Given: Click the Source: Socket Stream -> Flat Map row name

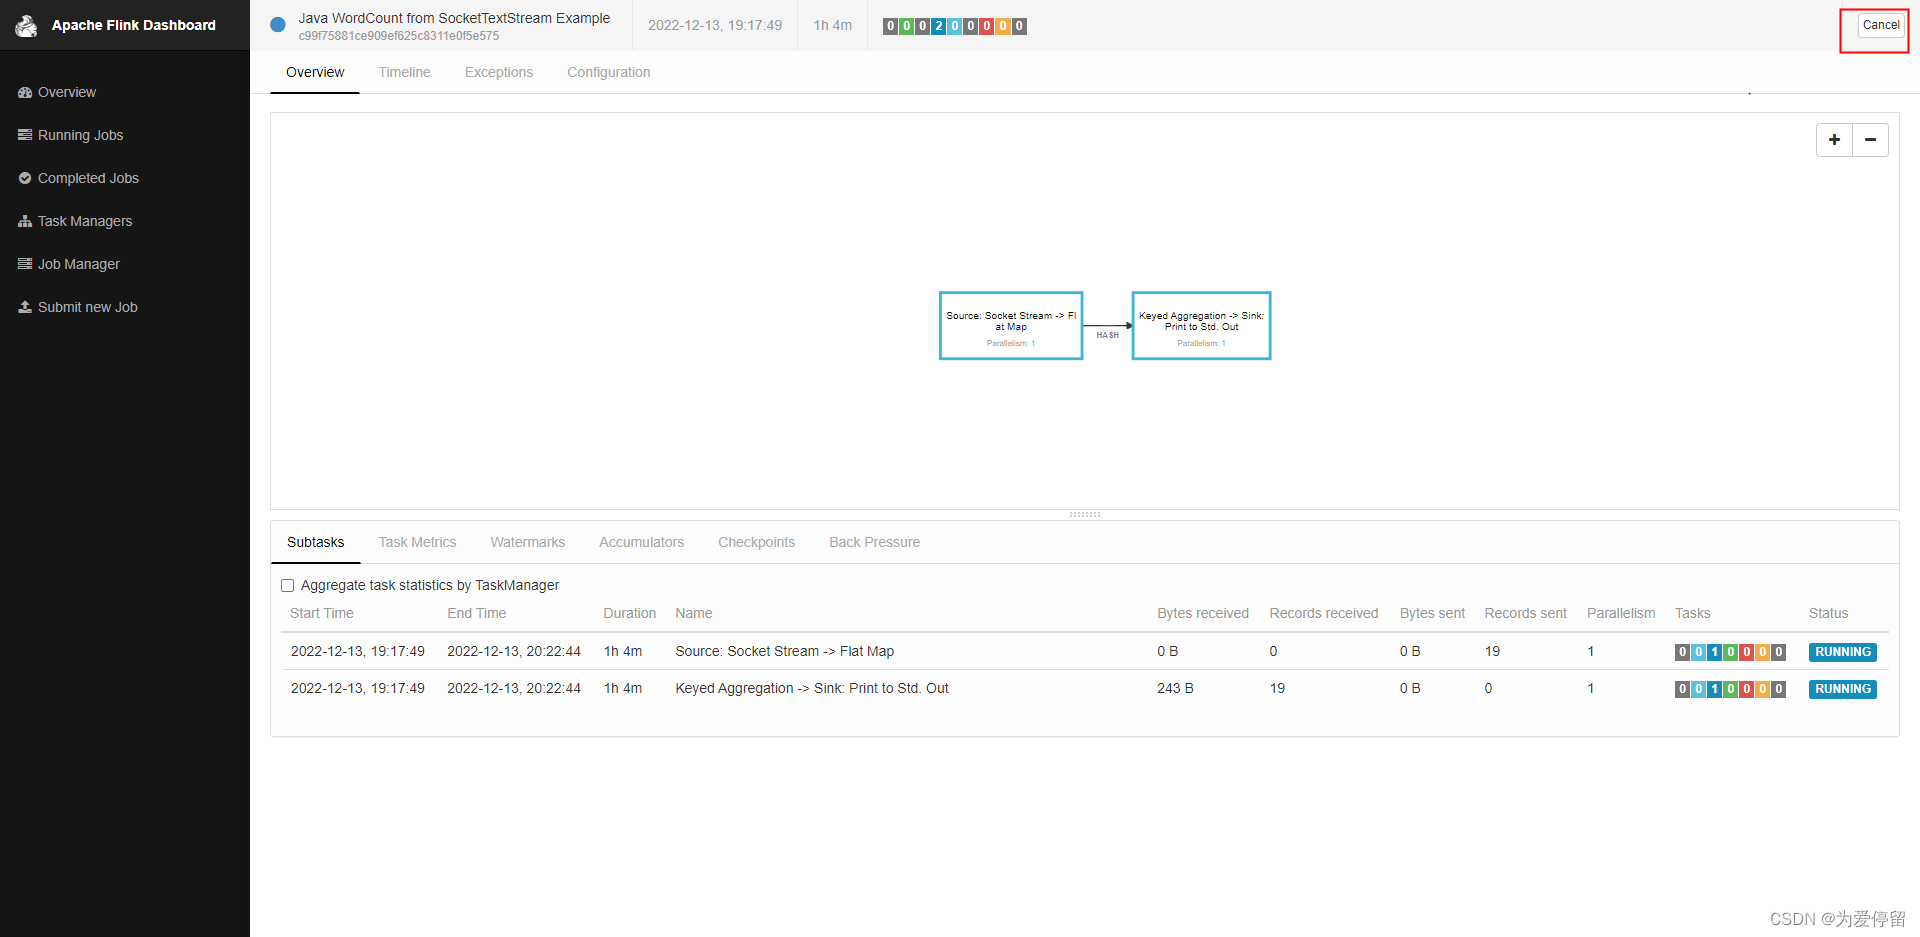Looking at the screenshot, I should 784,651.
